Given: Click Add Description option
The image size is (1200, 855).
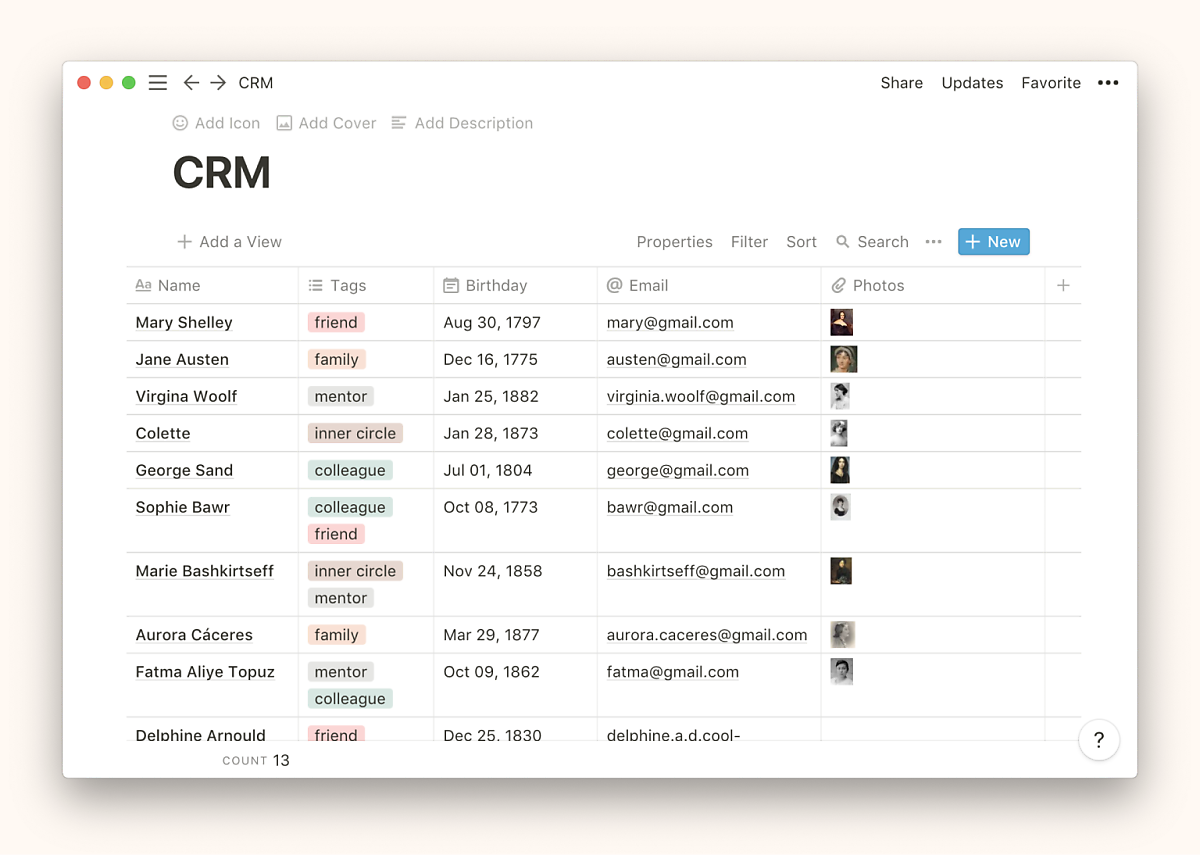Looking at the screenshot, I should point(462,123).
